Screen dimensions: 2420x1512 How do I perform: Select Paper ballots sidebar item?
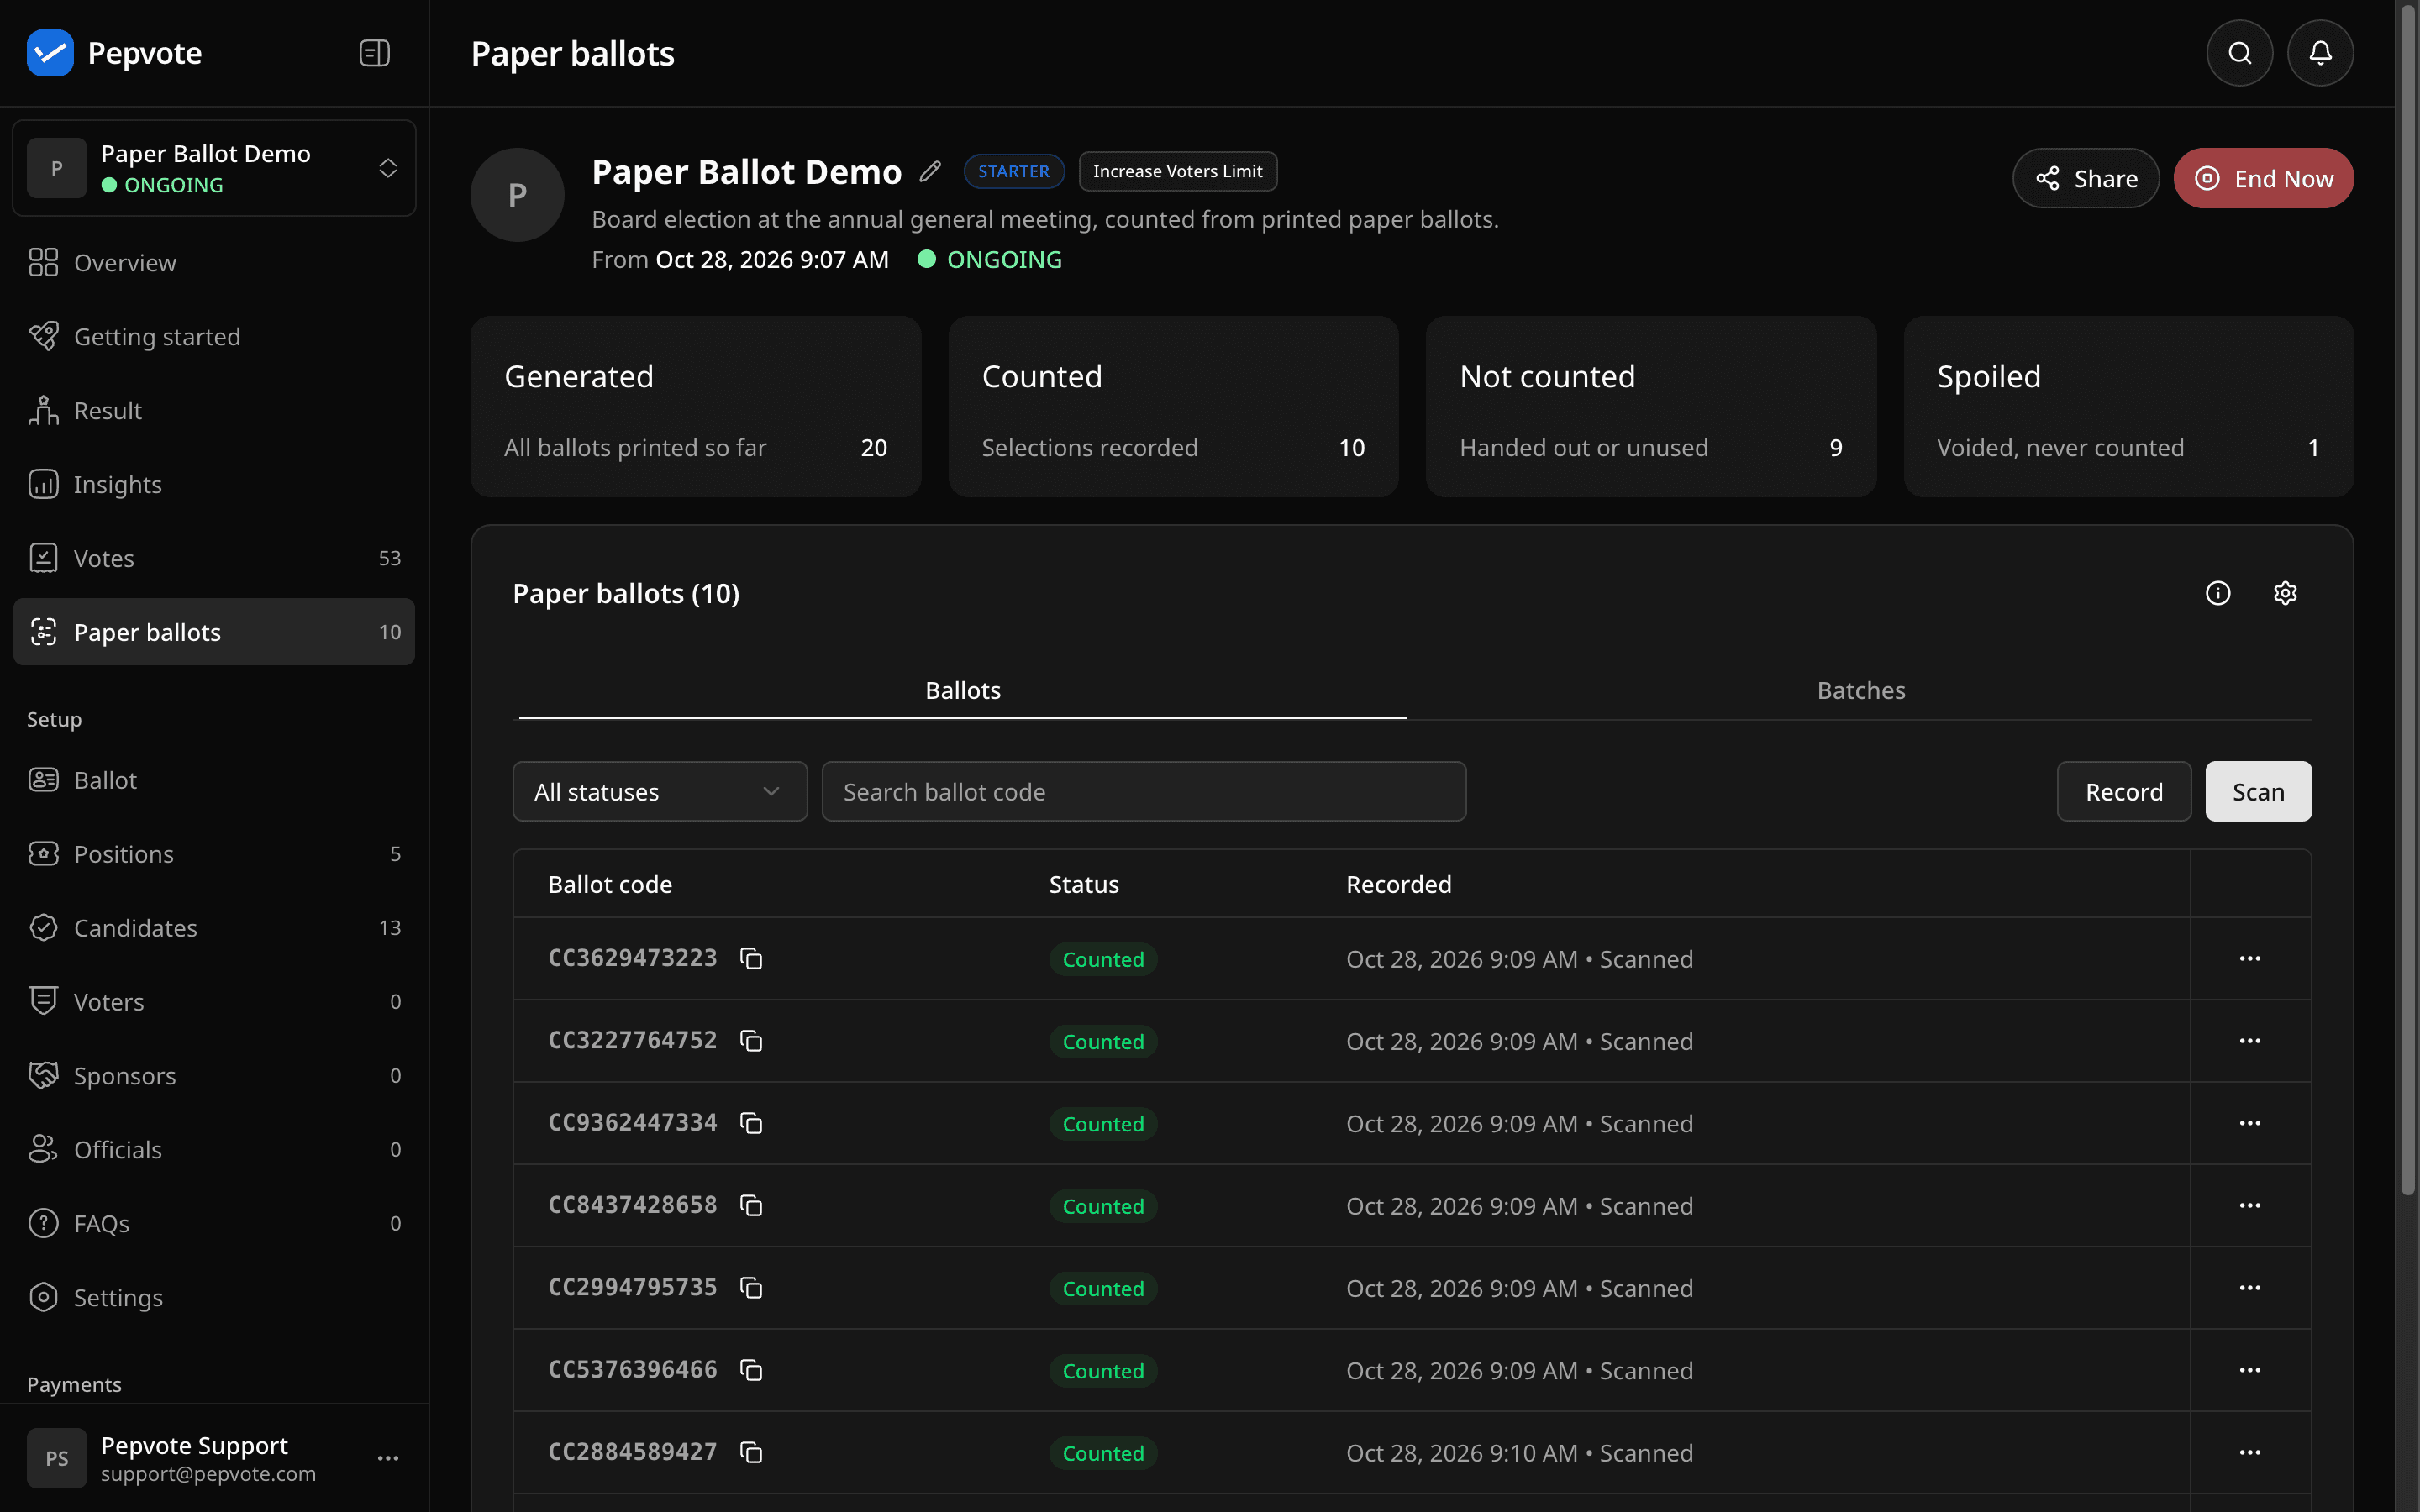tap(214, 632)
